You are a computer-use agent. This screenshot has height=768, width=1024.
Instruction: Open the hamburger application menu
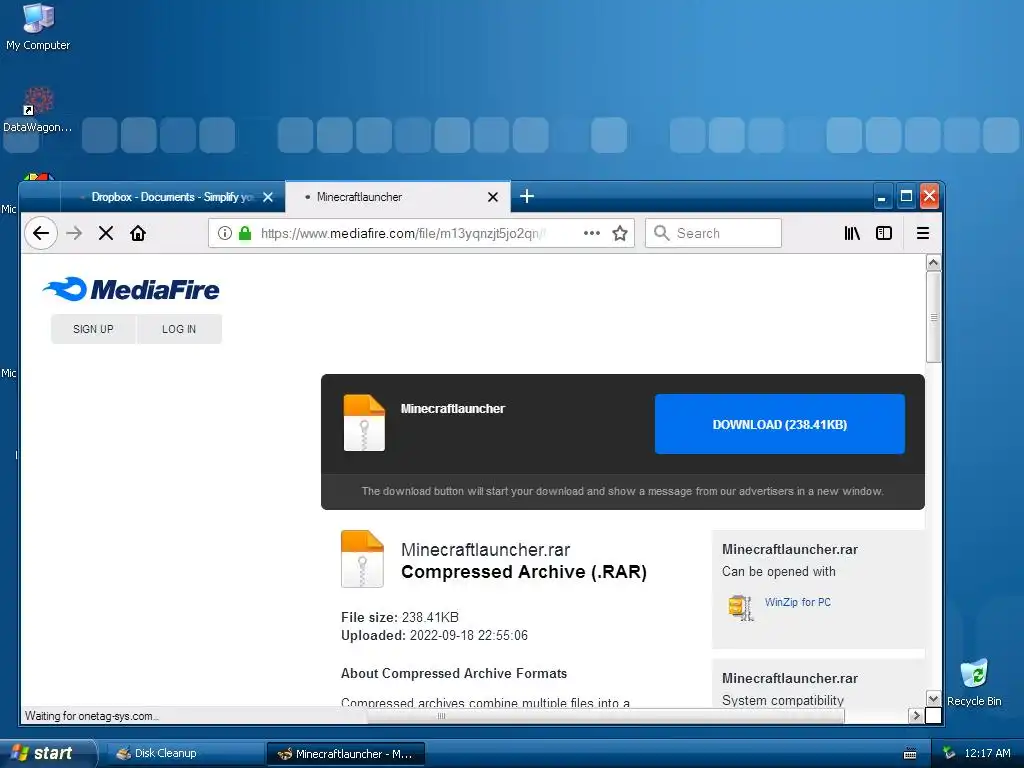pos(923,233)
